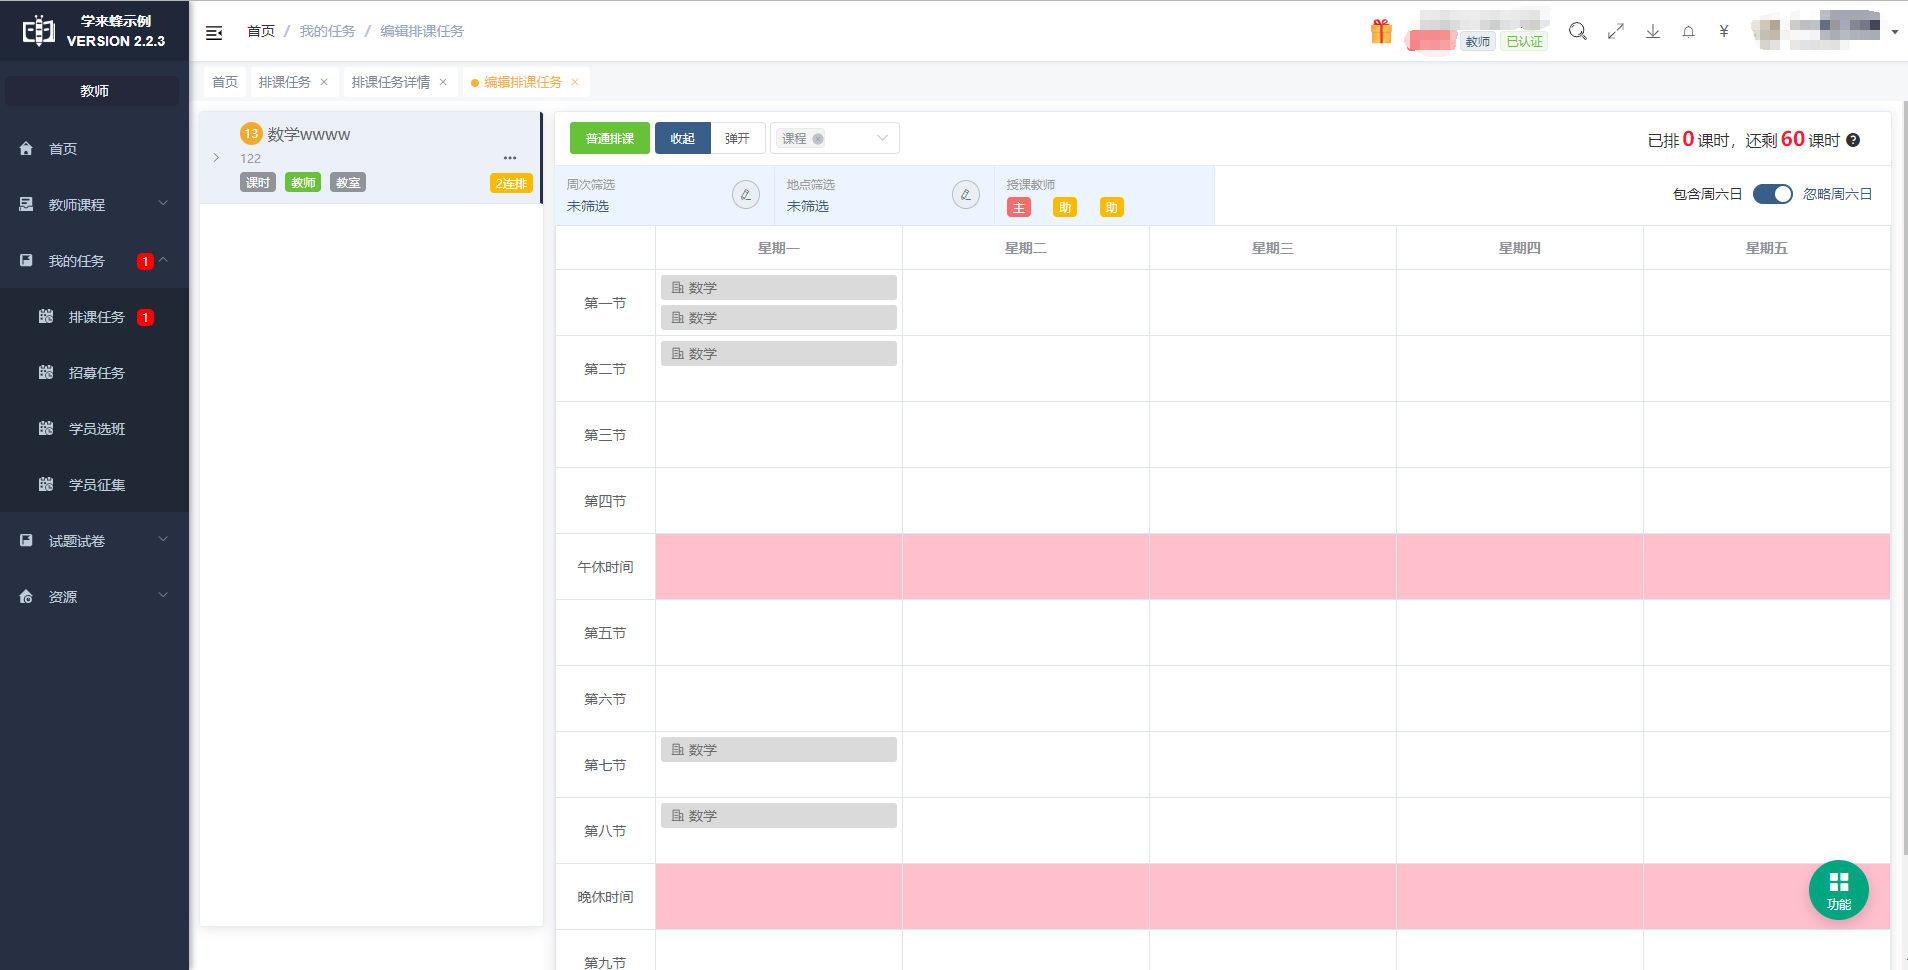Expand the 数学wwww task row arrow
Screen dimensions: 1908x970
tap(216, 158)
